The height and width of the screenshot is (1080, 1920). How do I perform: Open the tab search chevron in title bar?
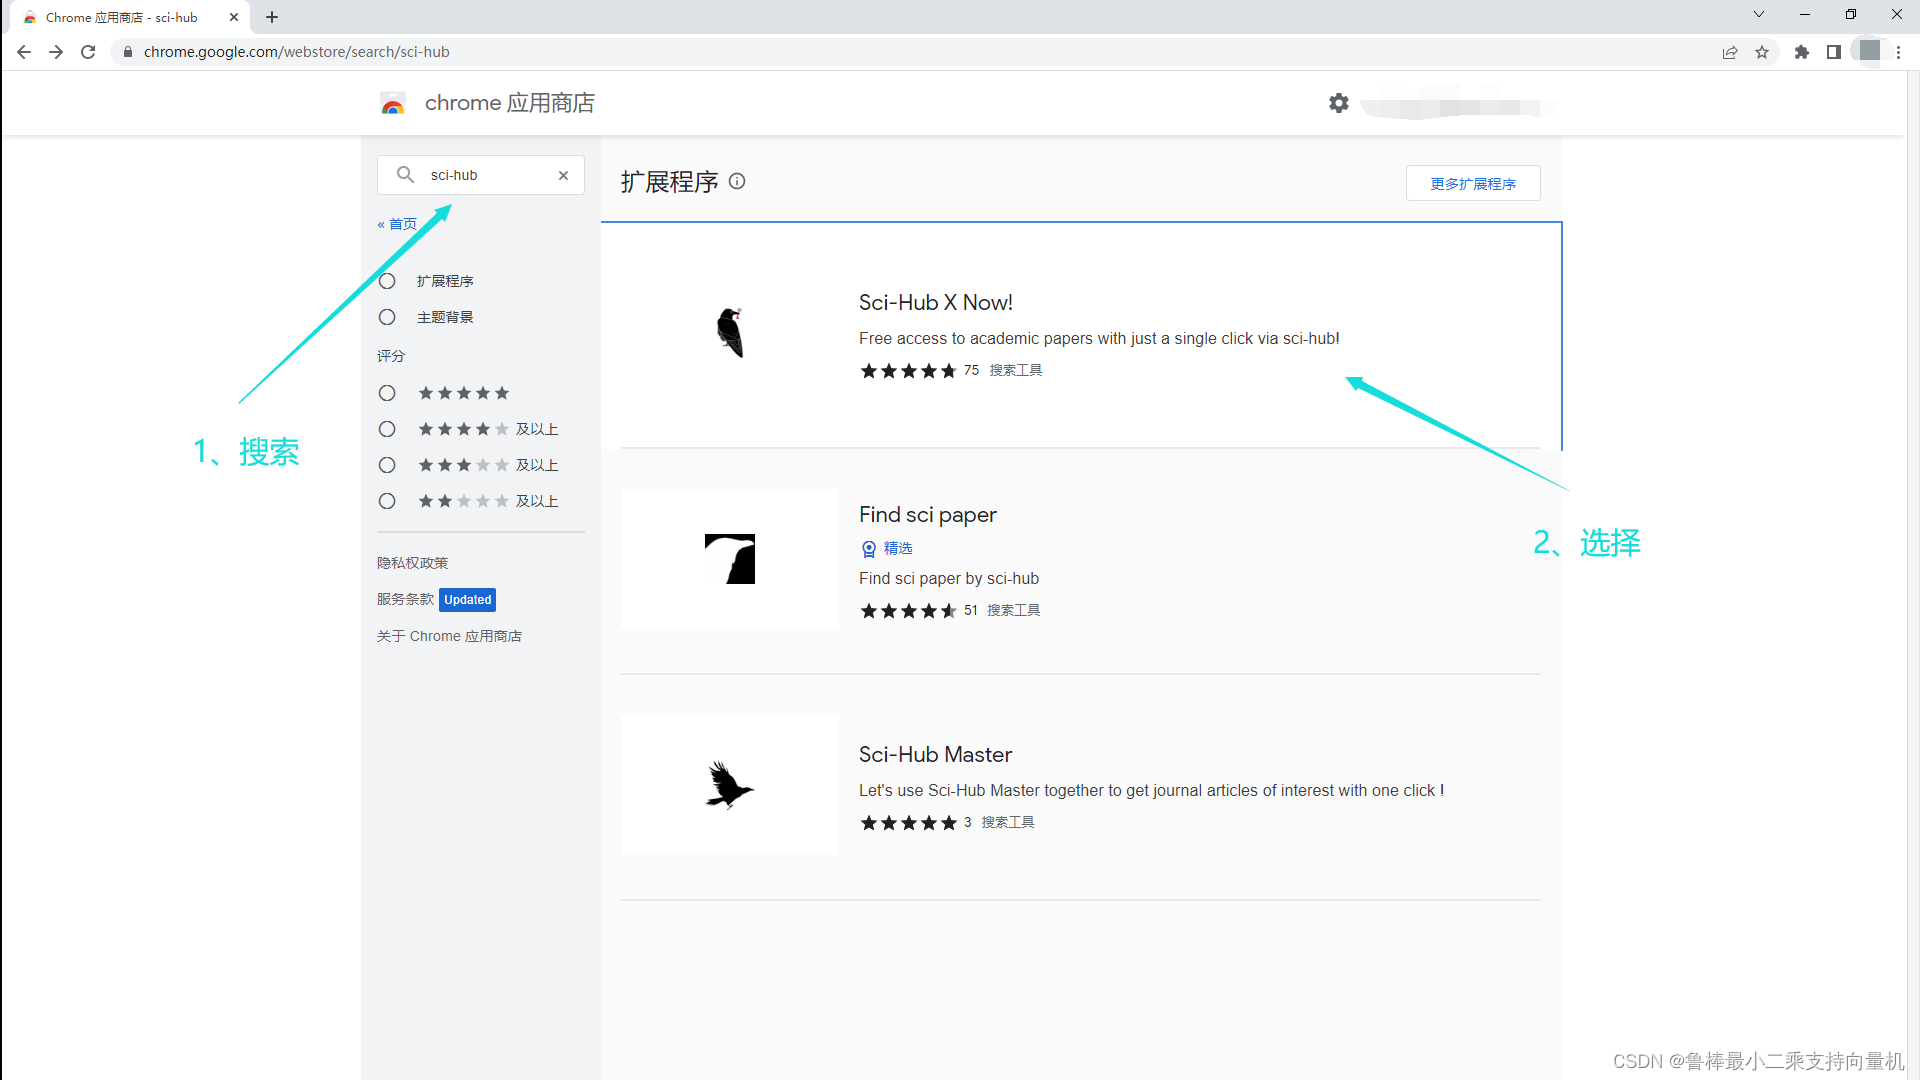pyautogui.click(x=1759, y=14)
